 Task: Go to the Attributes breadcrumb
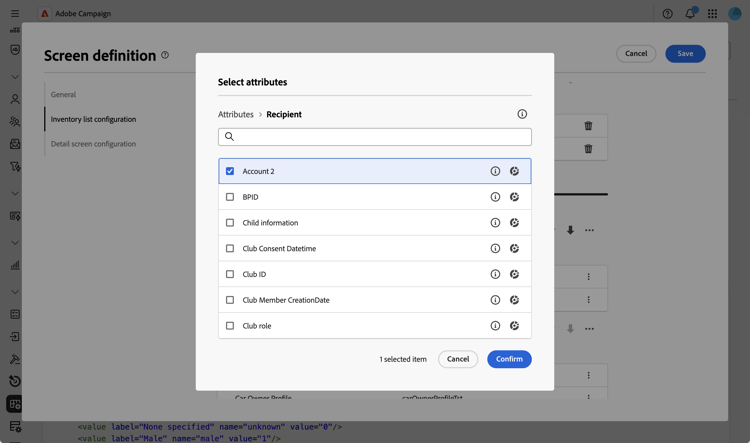(236, 114)
